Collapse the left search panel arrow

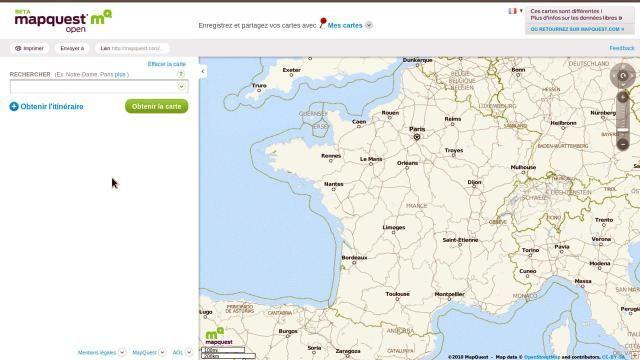click(x=203, y=71)
